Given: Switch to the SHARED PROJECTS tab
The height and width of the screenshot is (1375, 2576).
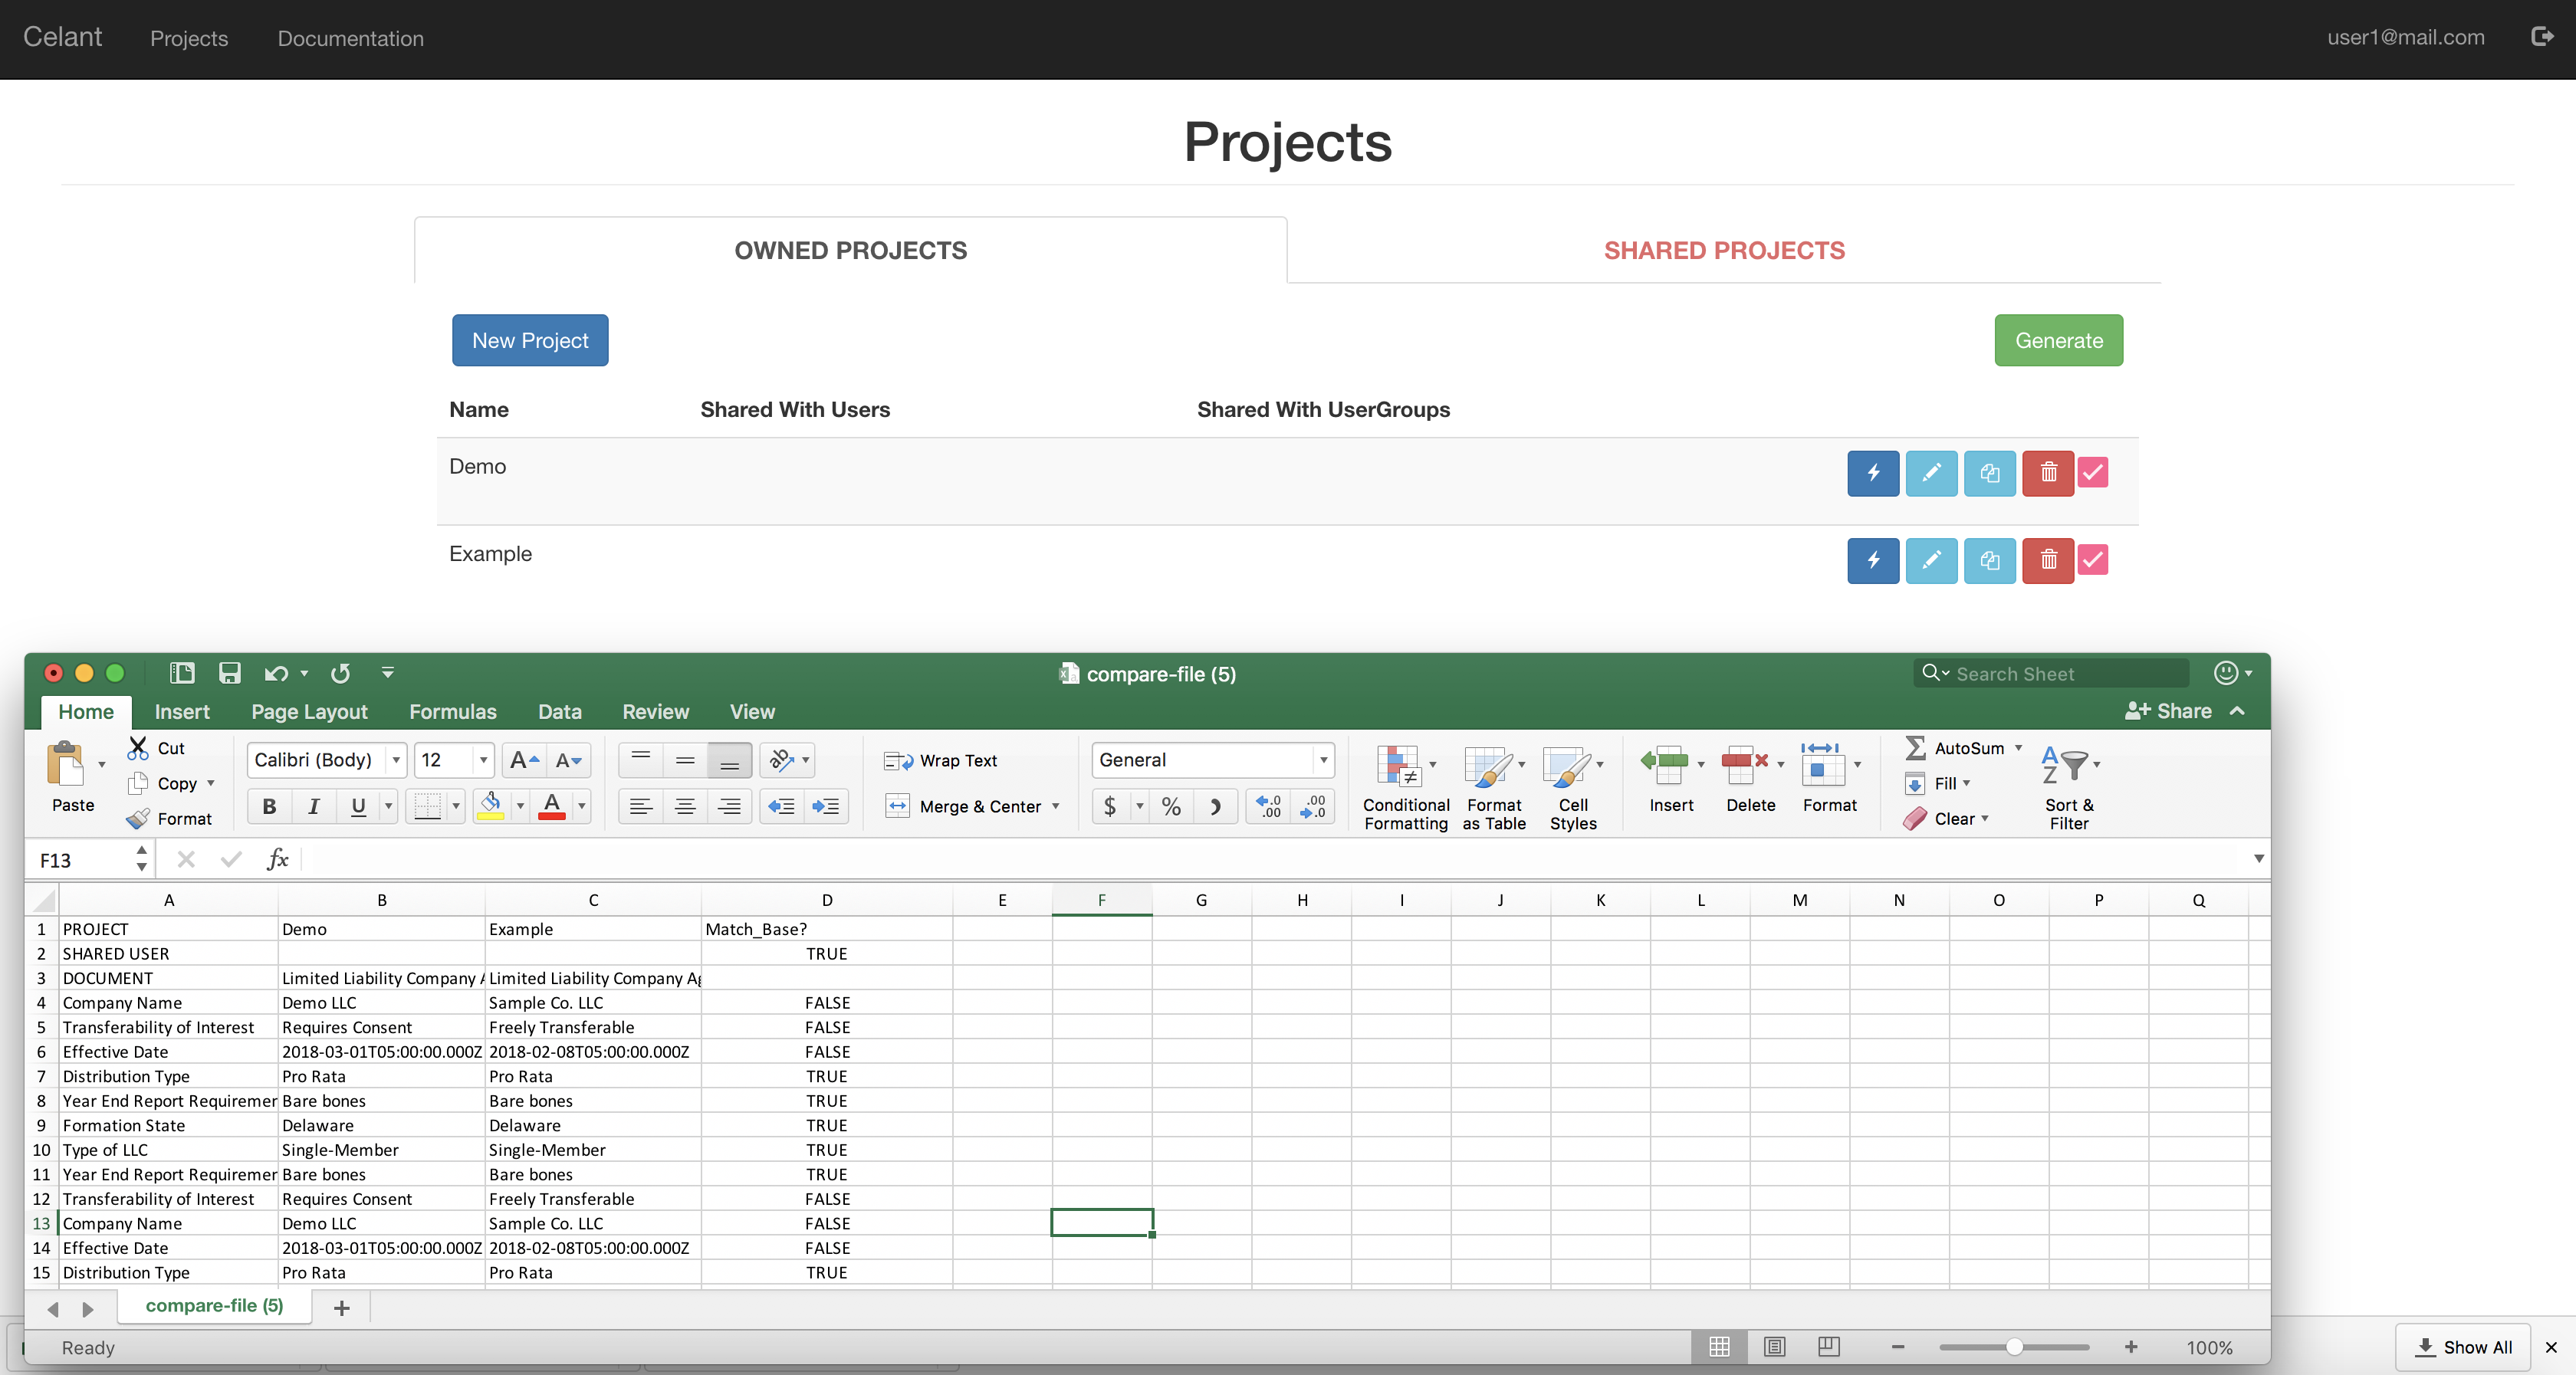Looking at the screenshot, I should [x=1724, y=250].
